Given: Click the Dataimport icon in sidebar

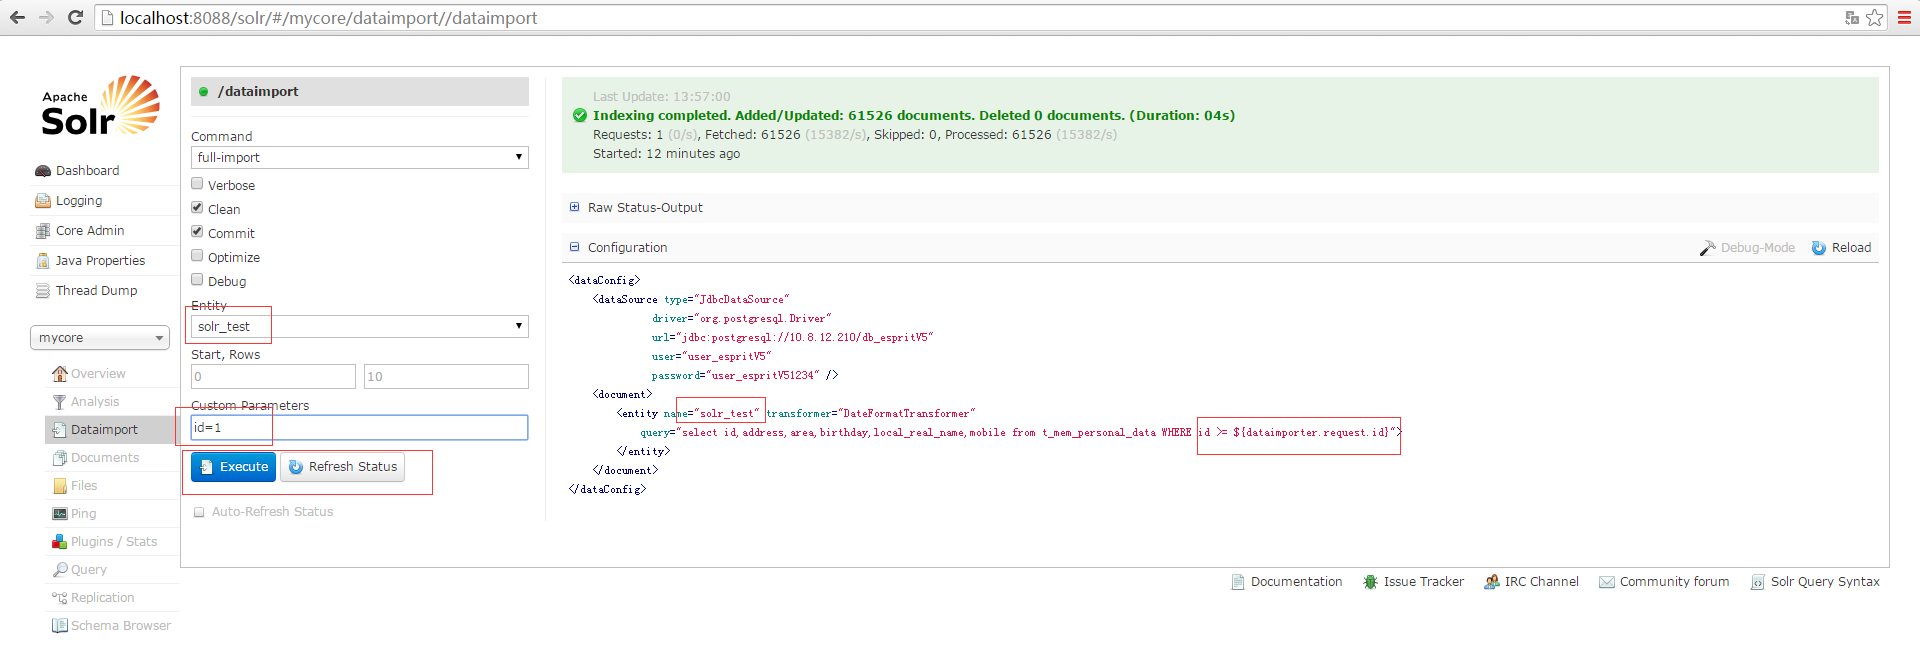Looking at the screenshot, I should (60, 430).
